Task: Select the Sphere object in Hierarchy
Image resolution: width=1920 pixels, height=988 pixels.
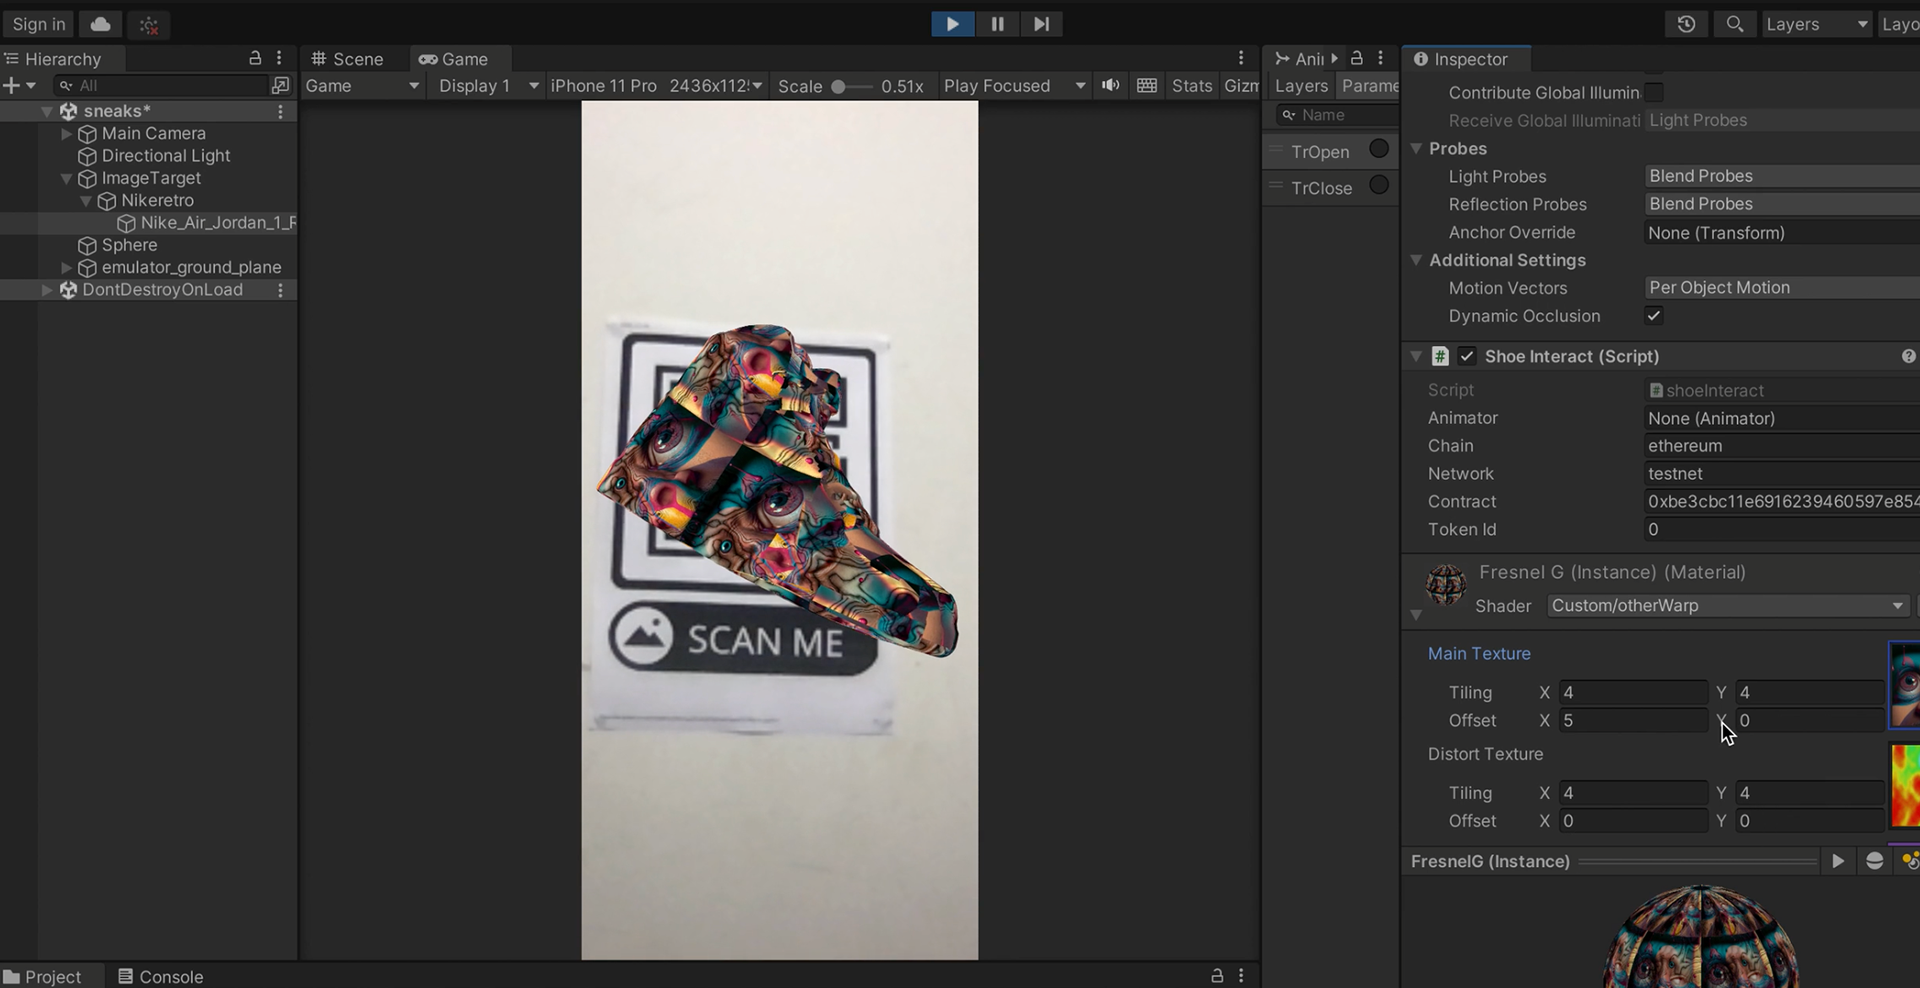Action: (129, 245)
